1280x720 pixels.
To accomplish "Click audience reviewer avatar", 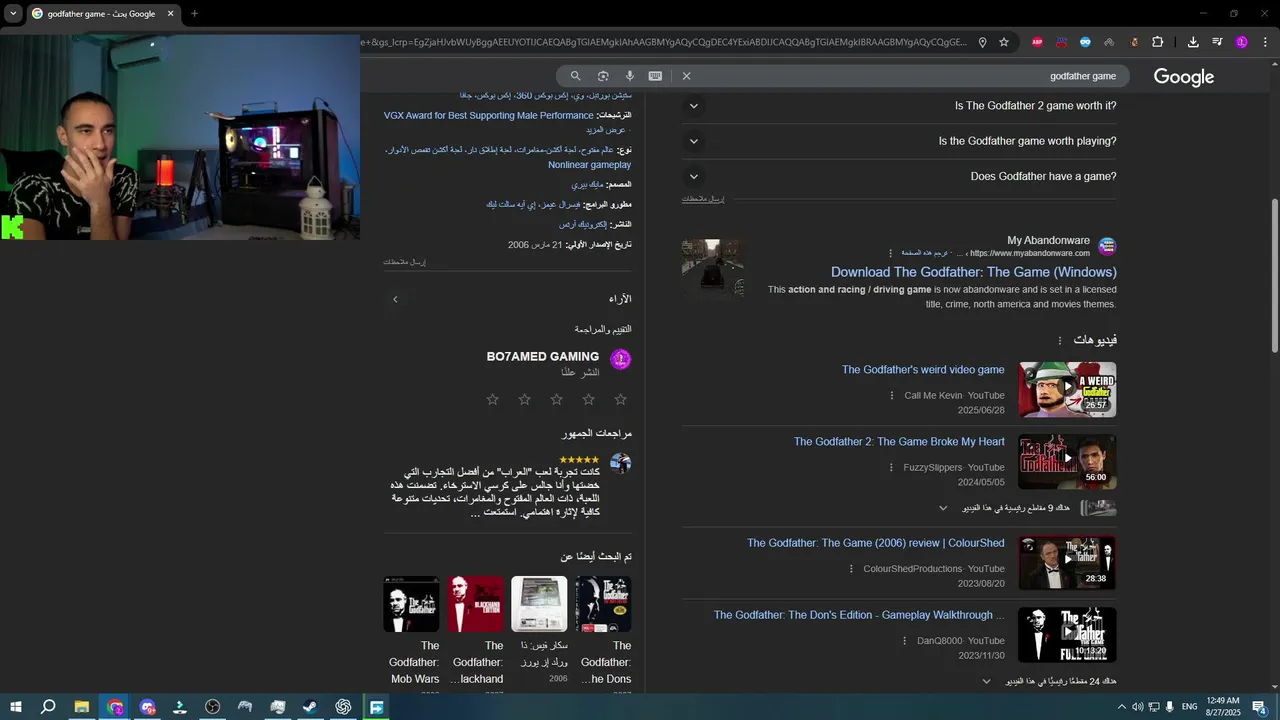I will (620, 463).
